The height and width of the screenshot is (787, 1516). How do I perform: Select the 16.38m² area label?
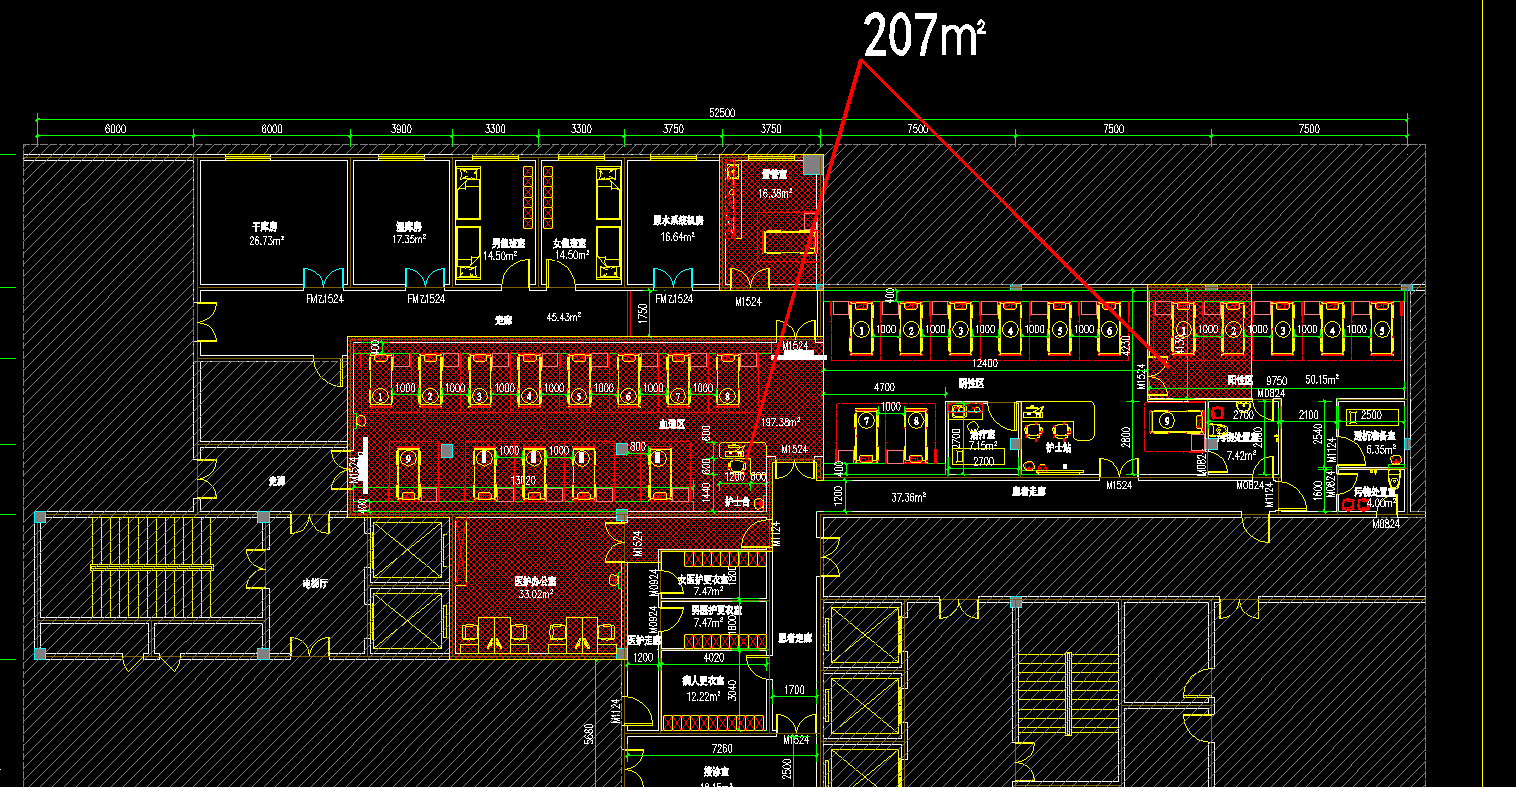point(775,194)
